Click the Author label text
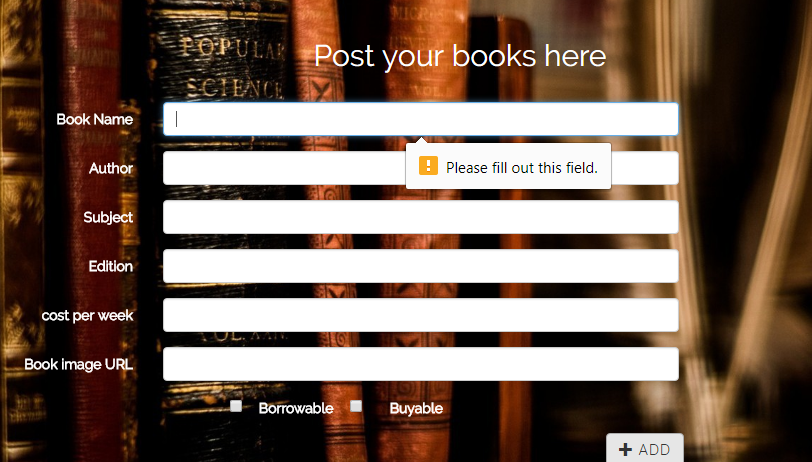Screen dimensions: 812x462 pos(111,168)
